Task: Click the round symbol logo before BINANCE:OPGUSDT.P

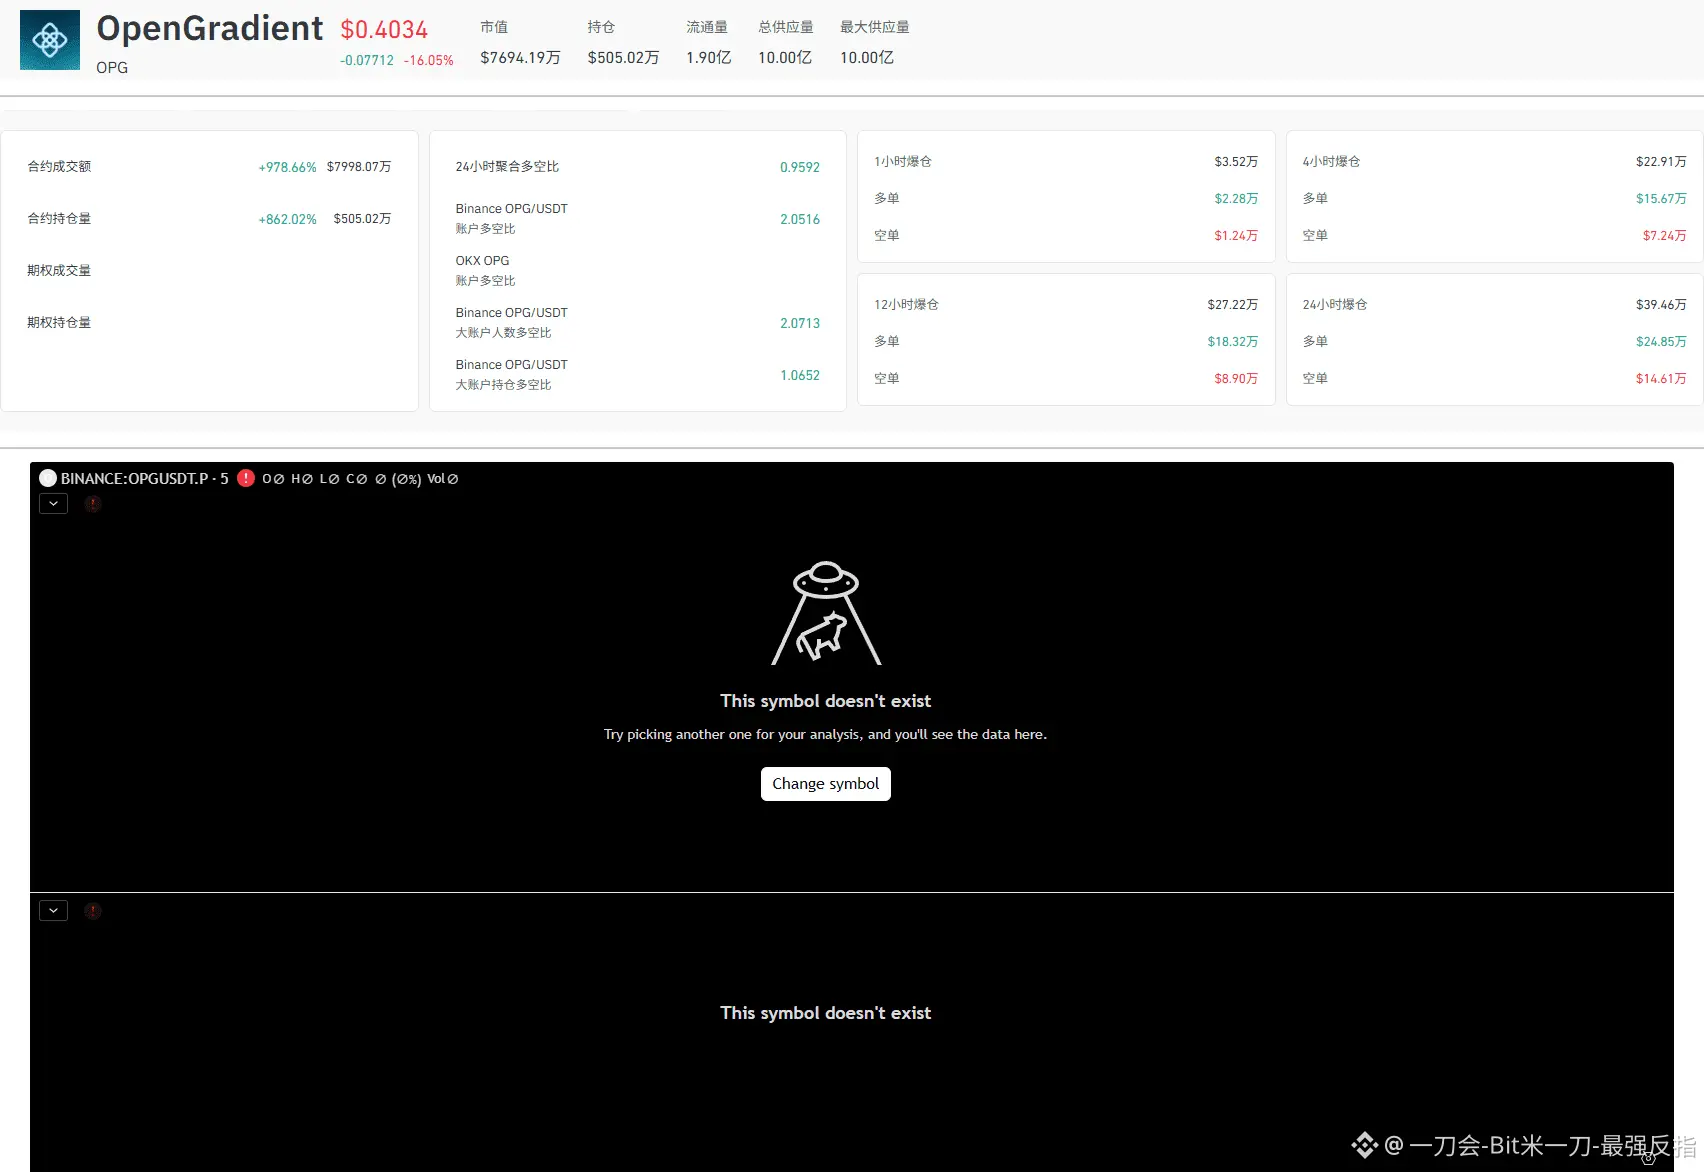Action: pyautogui.click(x=48, y=478)
